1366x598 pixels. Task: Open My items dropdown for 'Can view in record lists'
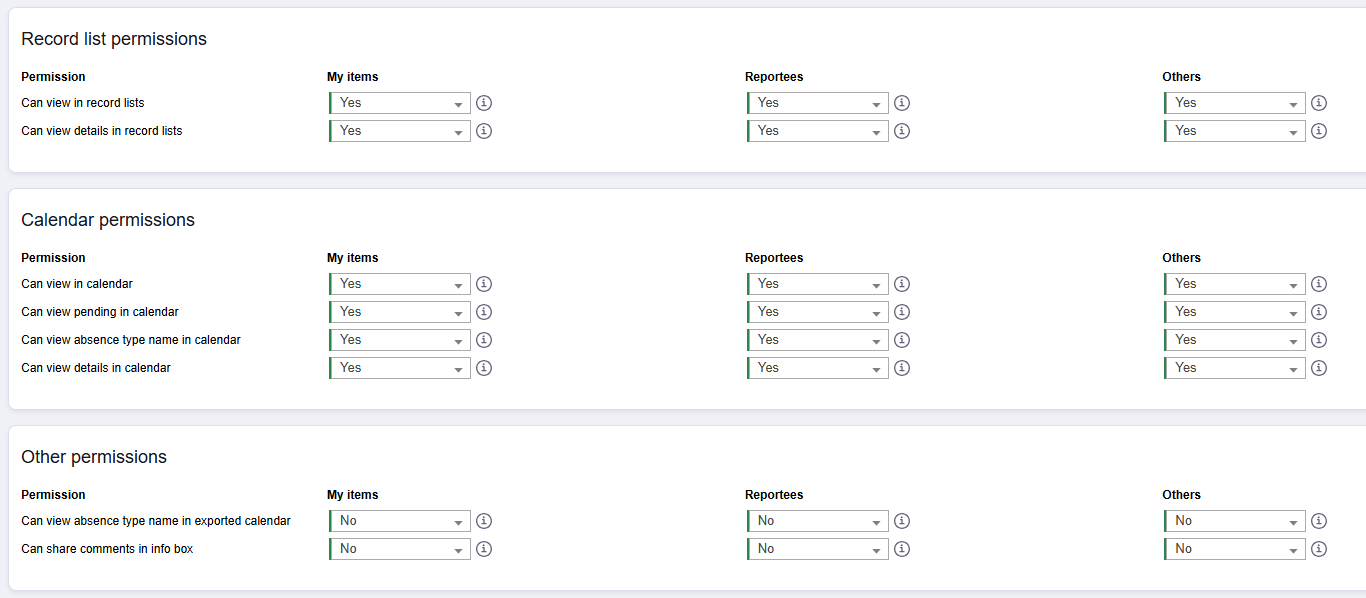tap(400, 103)
